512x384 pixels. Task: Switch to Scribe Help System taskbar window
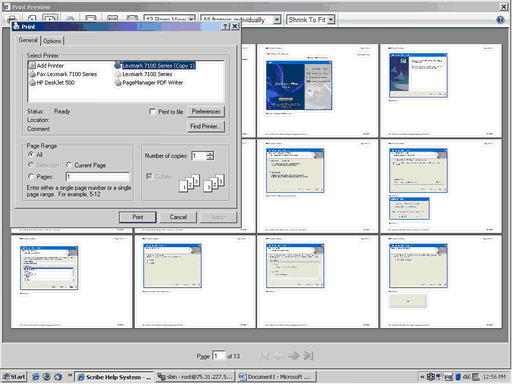coord(114,377)
